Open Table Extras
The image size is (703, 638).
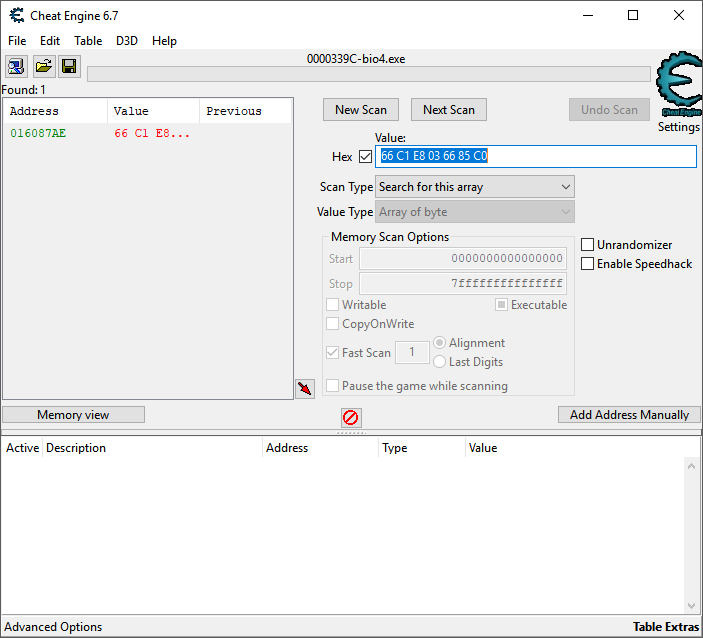click(x=666, y=627)
